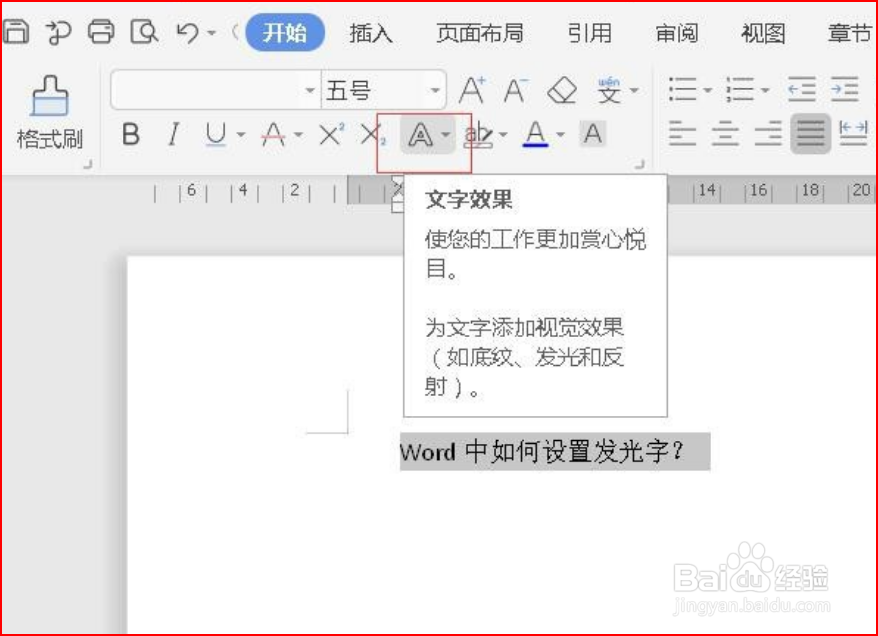Open the bullet list dropdown arrow
Screen dimensions: 878x636
point(707,90)
